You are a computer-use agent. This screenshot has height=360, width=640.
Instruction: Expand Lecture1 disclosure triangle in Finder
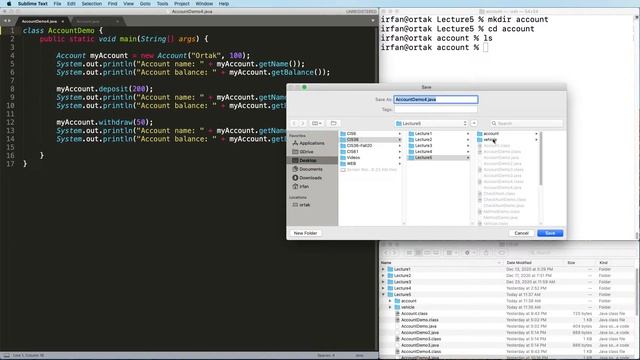383,269
